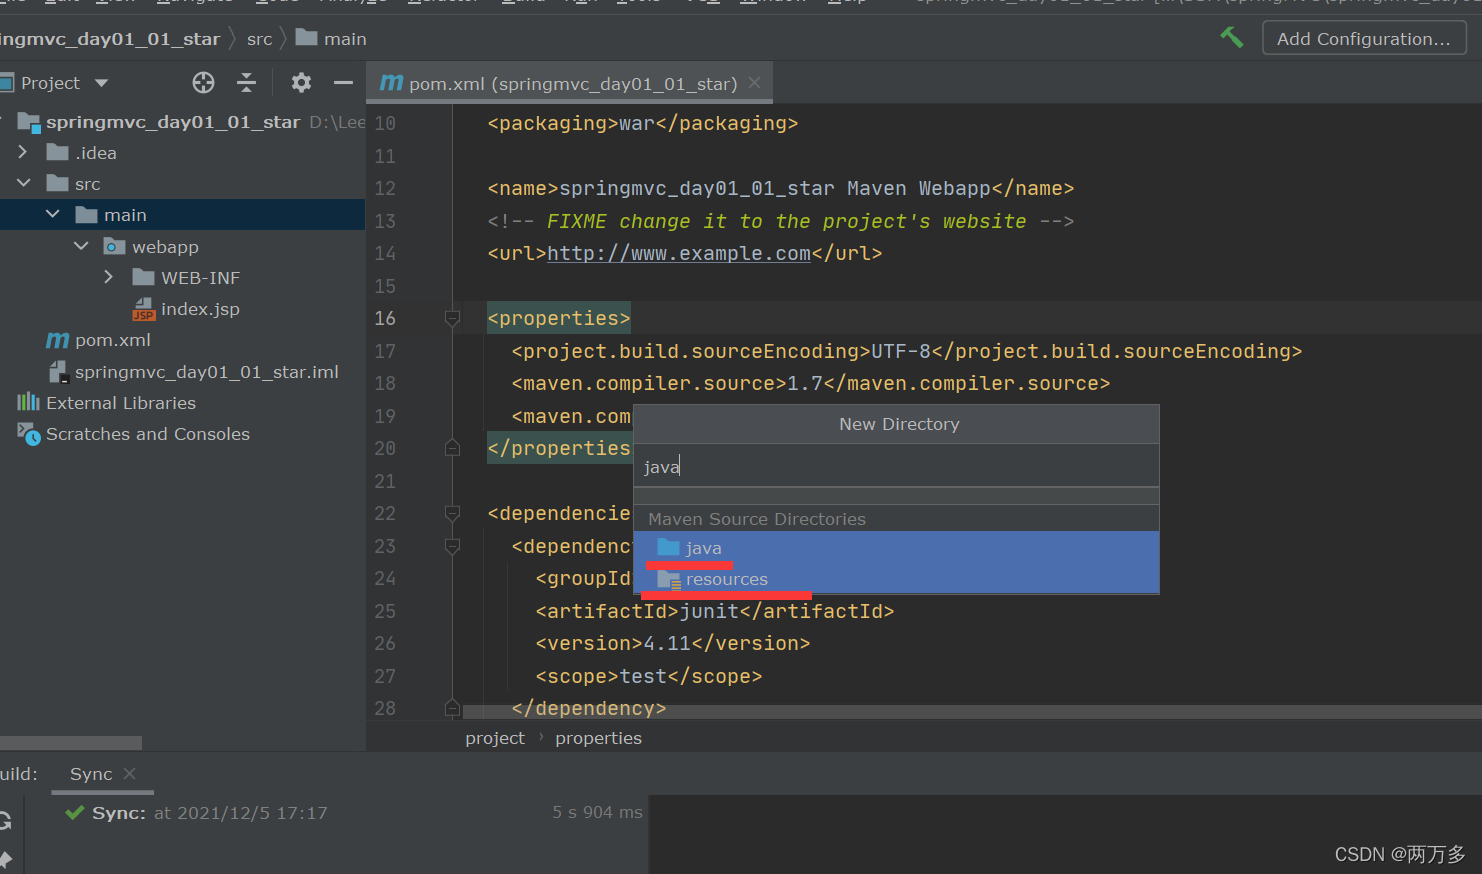Click the Maven icon beside pom.xml in tree
1482x874 pixels.
click(58, 340)
